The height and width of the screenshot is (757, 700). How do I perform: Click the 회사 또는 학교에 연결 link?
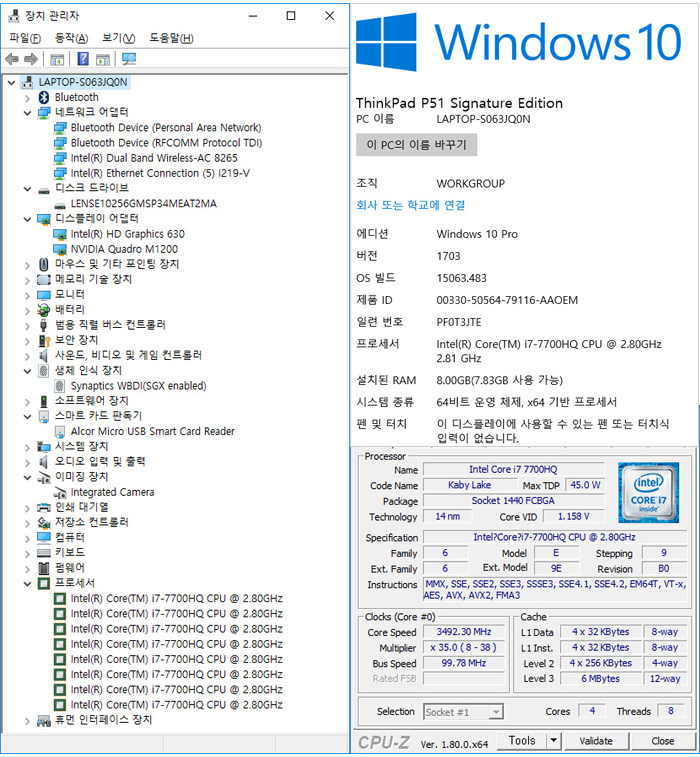[410, 205]
